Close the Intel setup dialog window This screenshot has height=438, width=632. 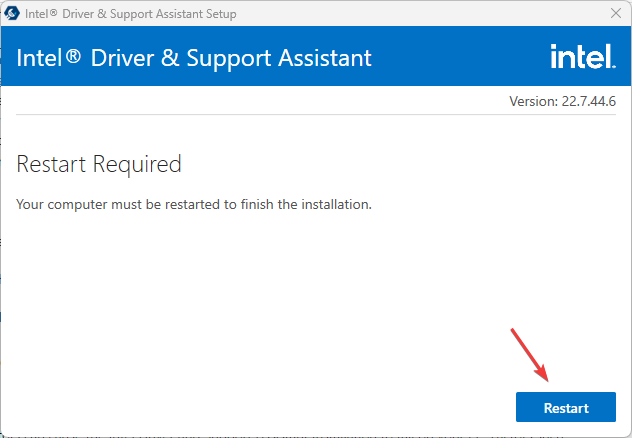pos(614,14)
